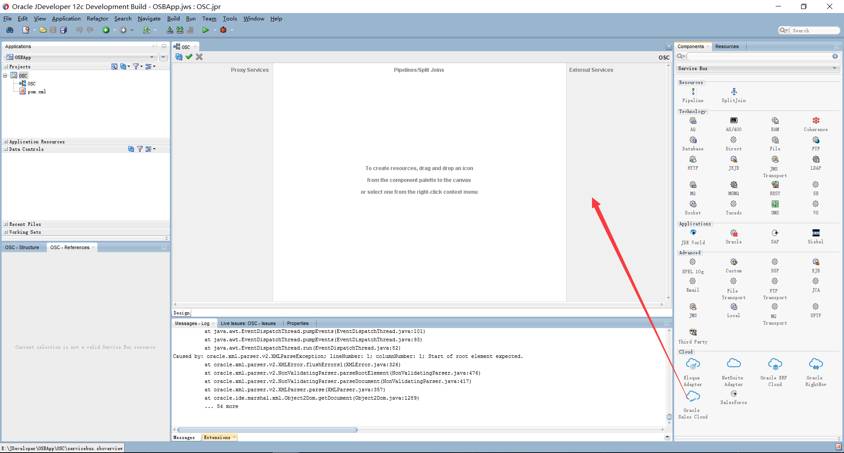This screenshot has width=844, height=453.
Task: Choose the Oracle applications adapter icon
Action: pyautogui.click(x=734, y=233)
